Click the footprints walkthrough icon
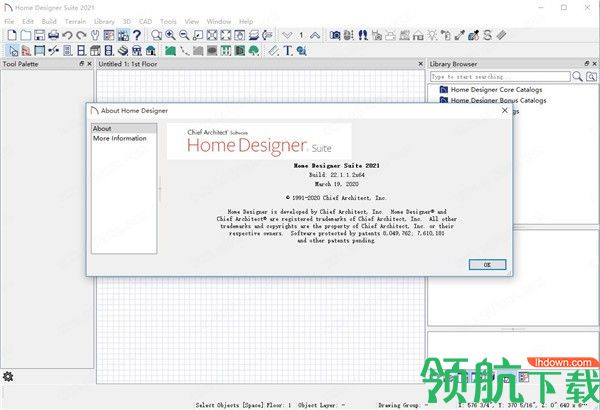The width and height of the screenshot is (600, 410). click(363, 35)
